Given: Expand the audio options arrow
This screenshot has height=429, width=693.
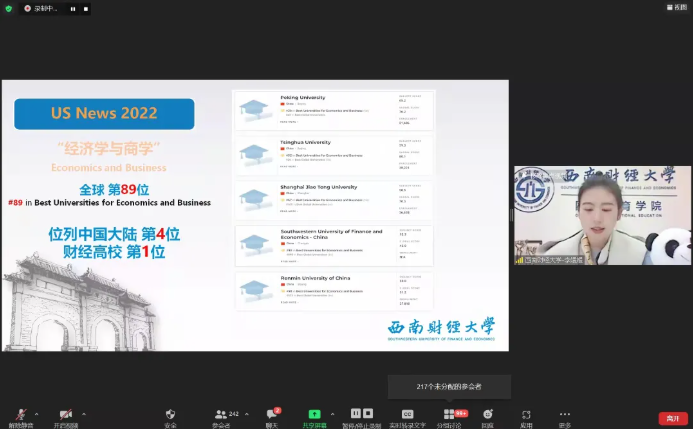Looking at the screenshot, I should [x=36, y=414].
